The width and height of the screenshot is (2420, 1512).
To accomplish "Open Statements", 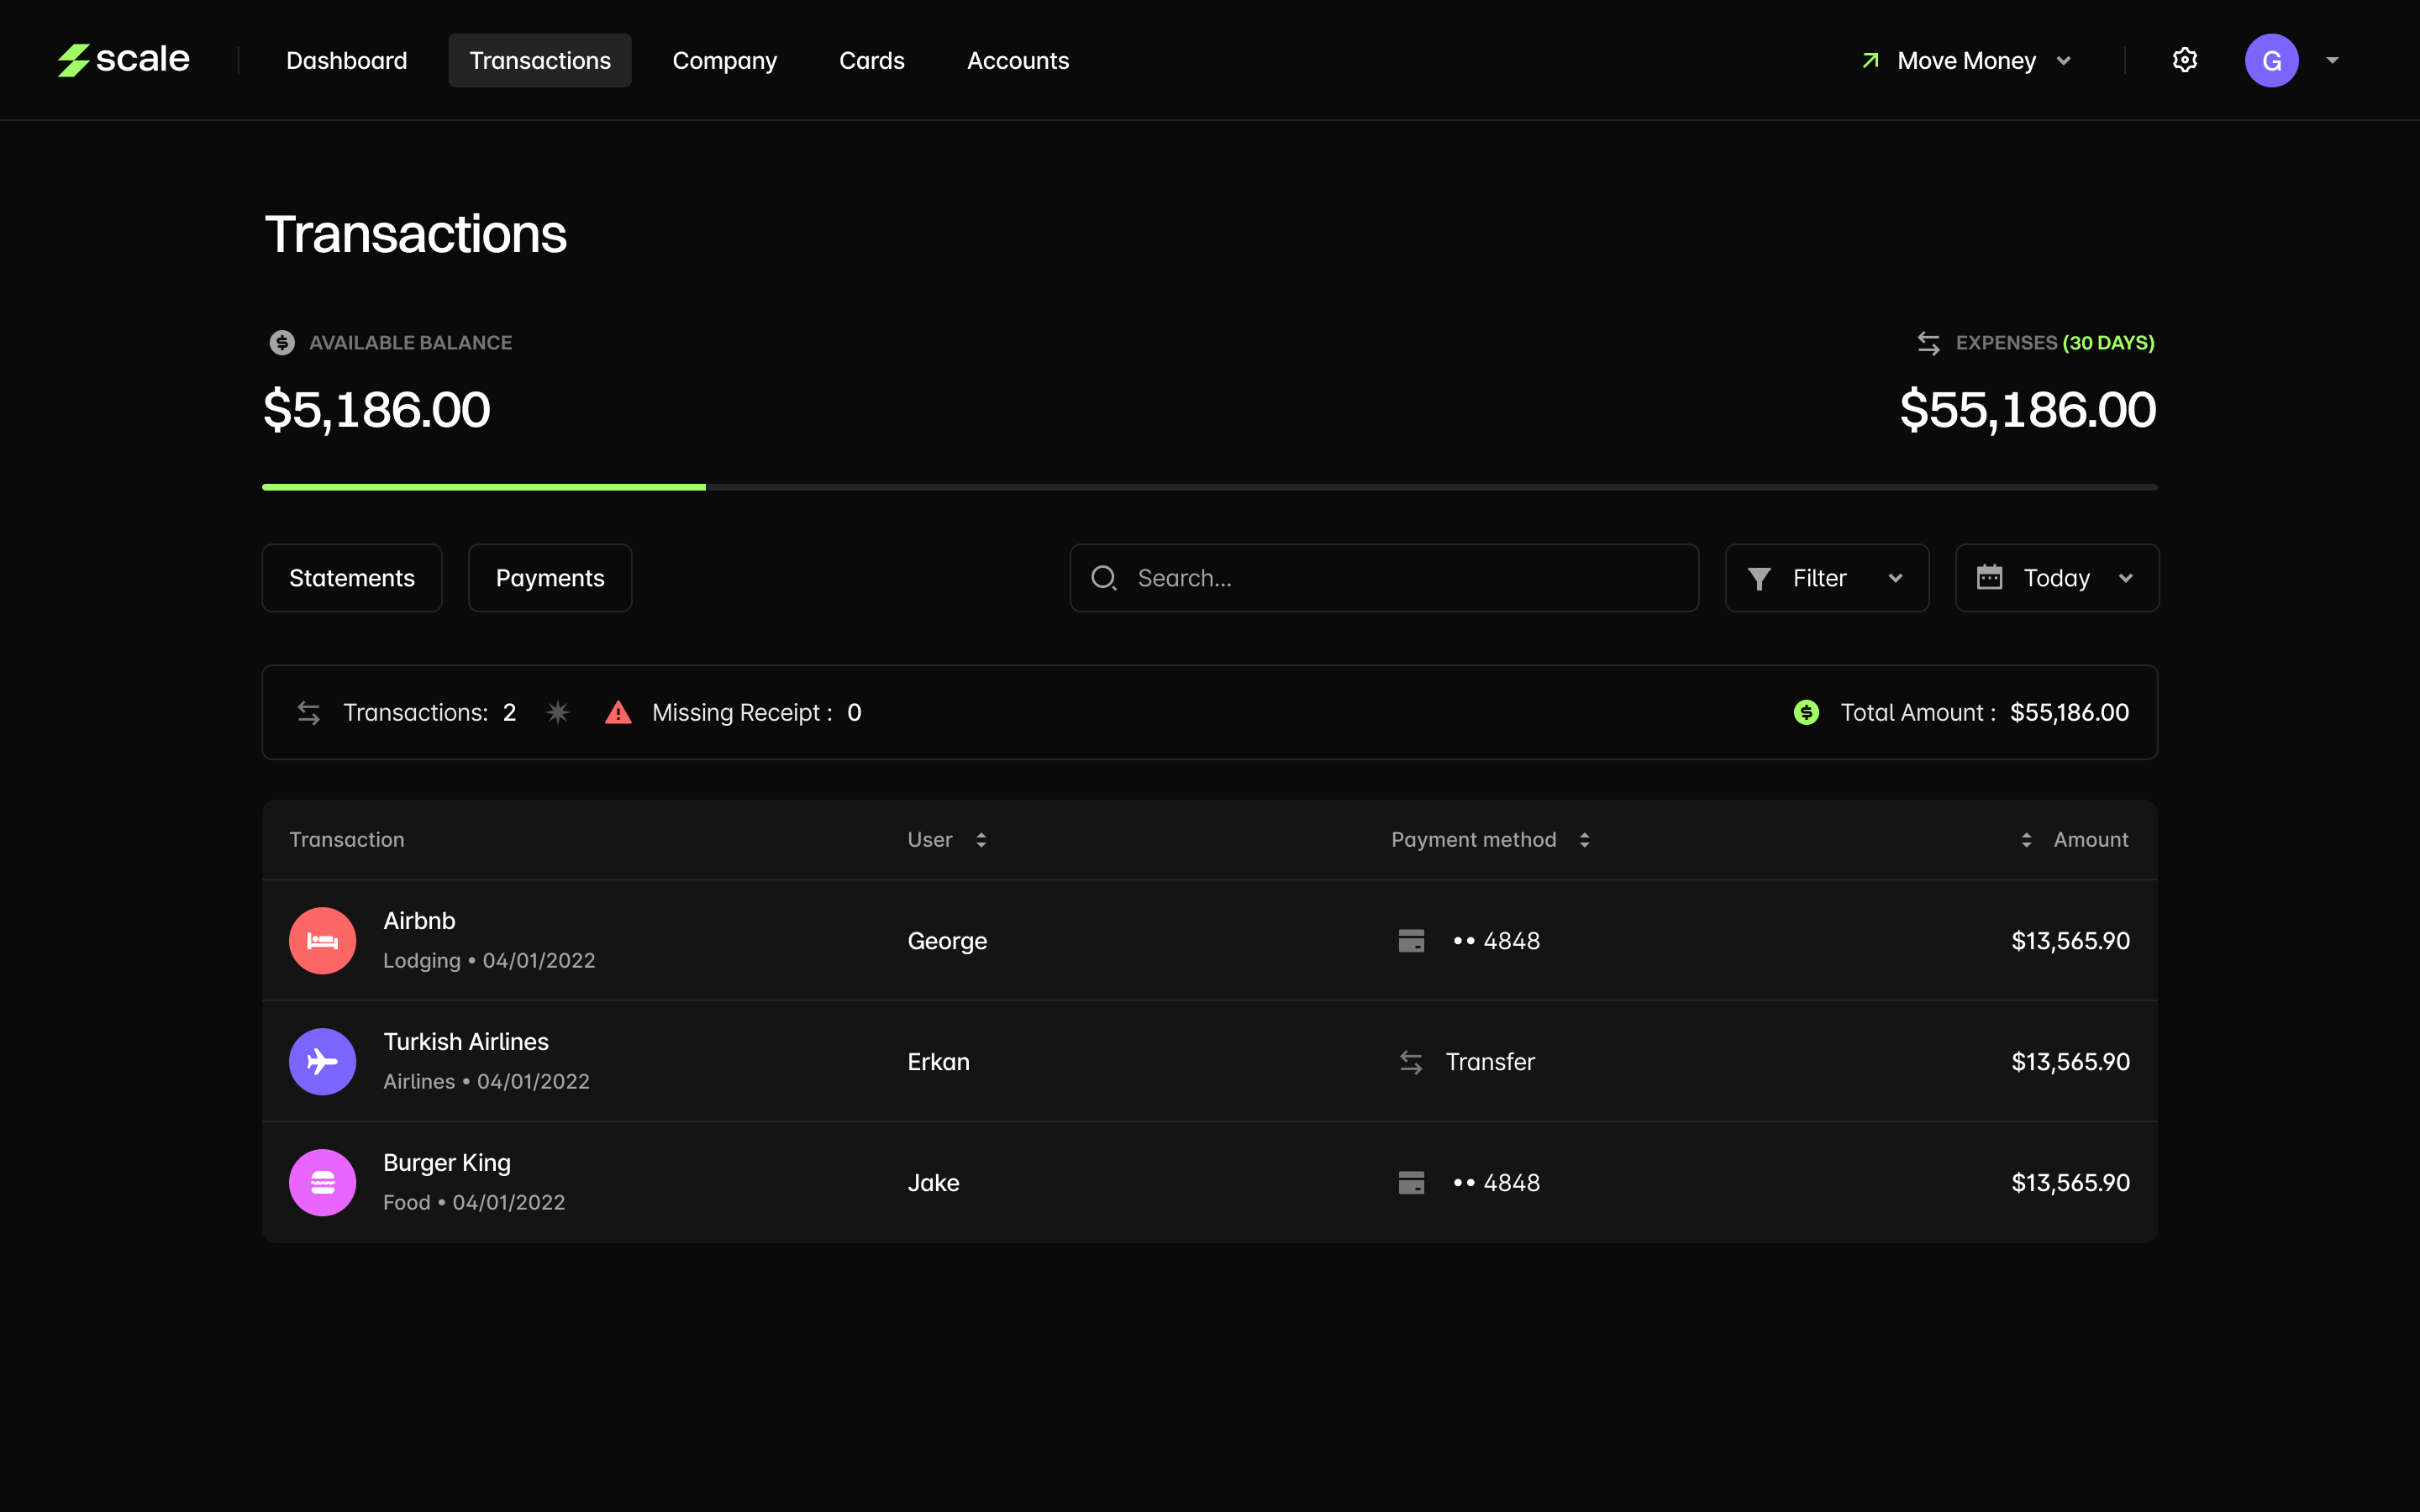I will 351,578.
